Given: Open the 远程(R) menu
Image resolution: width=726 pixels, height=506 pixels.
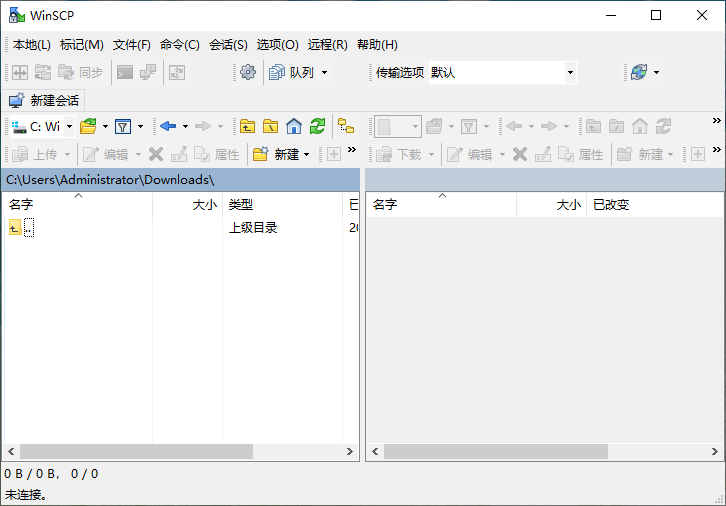Looking at the screenshot, I should [327, 44].
